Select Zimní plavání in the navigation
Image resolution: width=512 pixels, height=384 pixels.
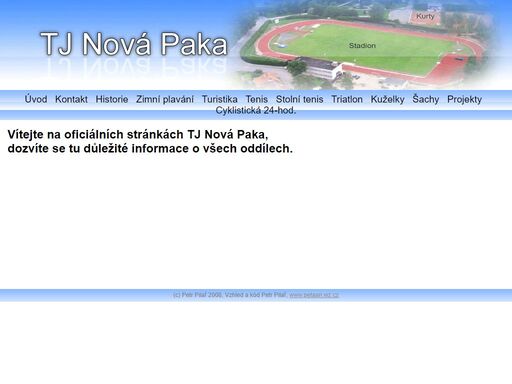coord(165,99)
